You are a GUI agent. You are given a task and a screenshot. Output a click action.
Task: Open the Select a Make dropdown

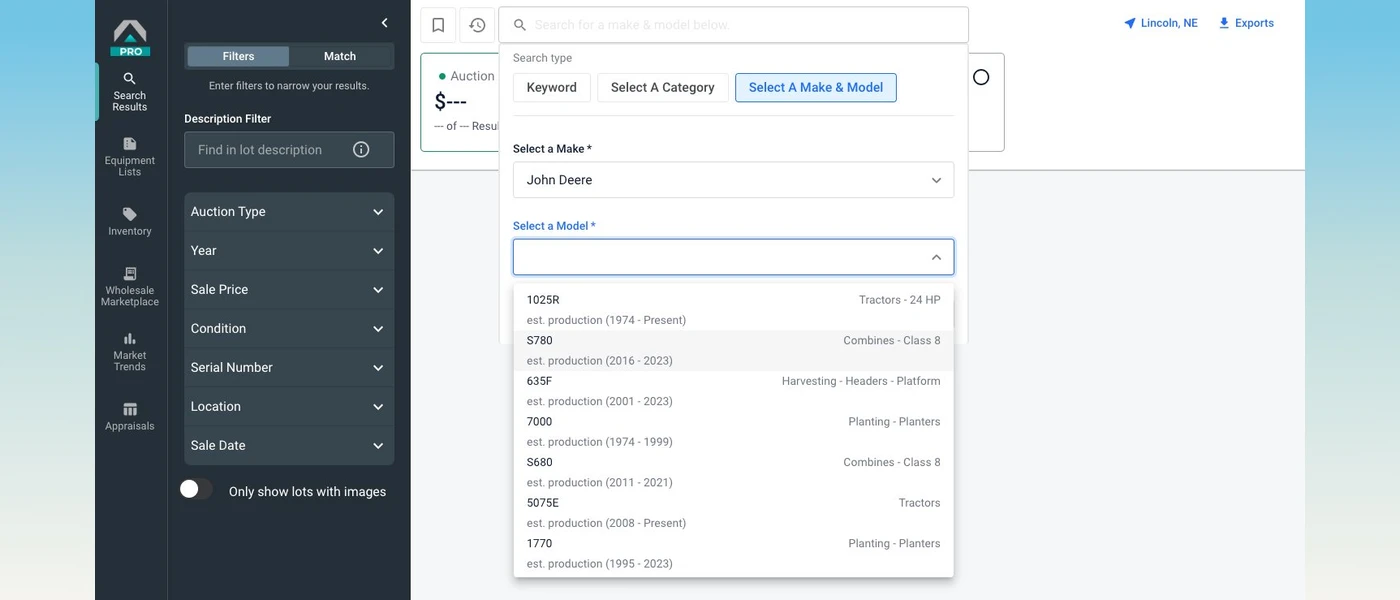coord(733,180)
